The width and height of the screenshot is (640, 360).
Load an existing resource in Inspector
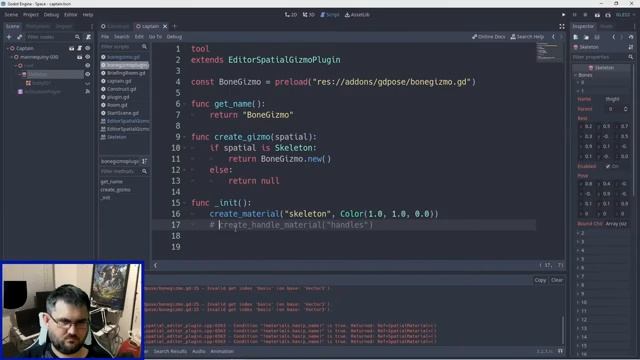pyautogui.click(x=586, y=37)
